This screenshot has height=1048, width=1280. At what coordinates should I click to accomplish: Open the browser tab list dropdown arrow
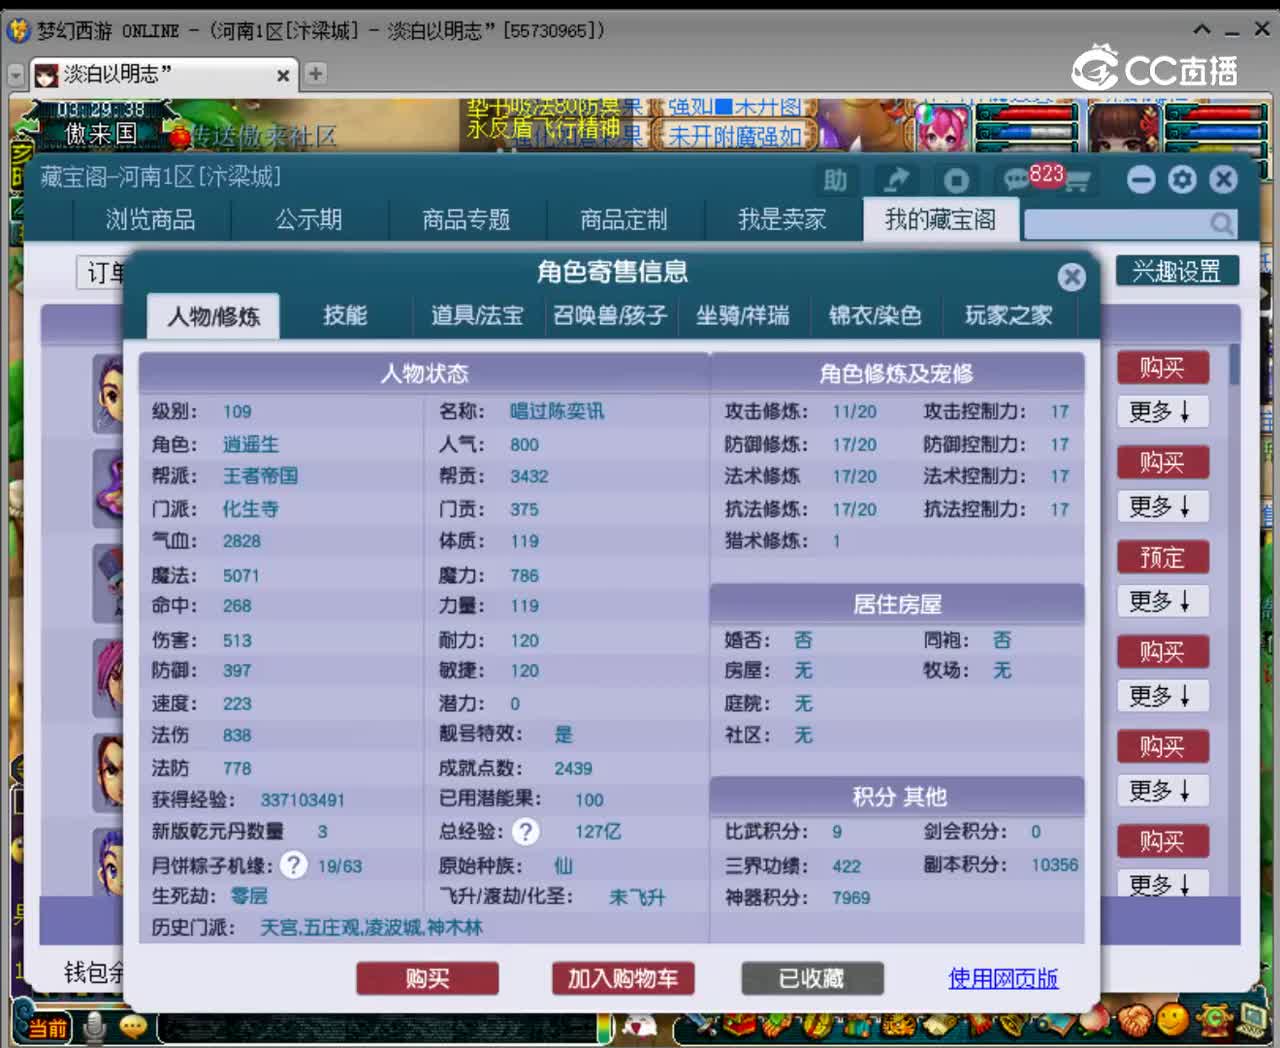pyautogui.click(x=16, y=75)
